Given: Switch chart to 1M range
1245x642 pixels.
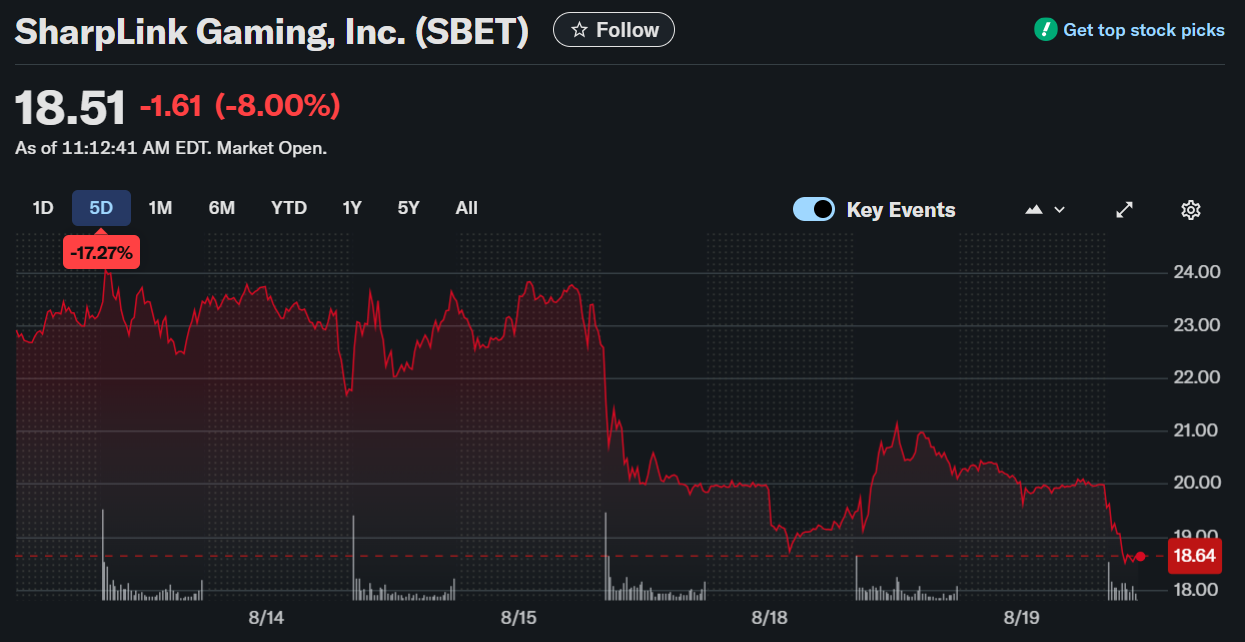Looking at the screenshot, I should (x=160, y=208).
